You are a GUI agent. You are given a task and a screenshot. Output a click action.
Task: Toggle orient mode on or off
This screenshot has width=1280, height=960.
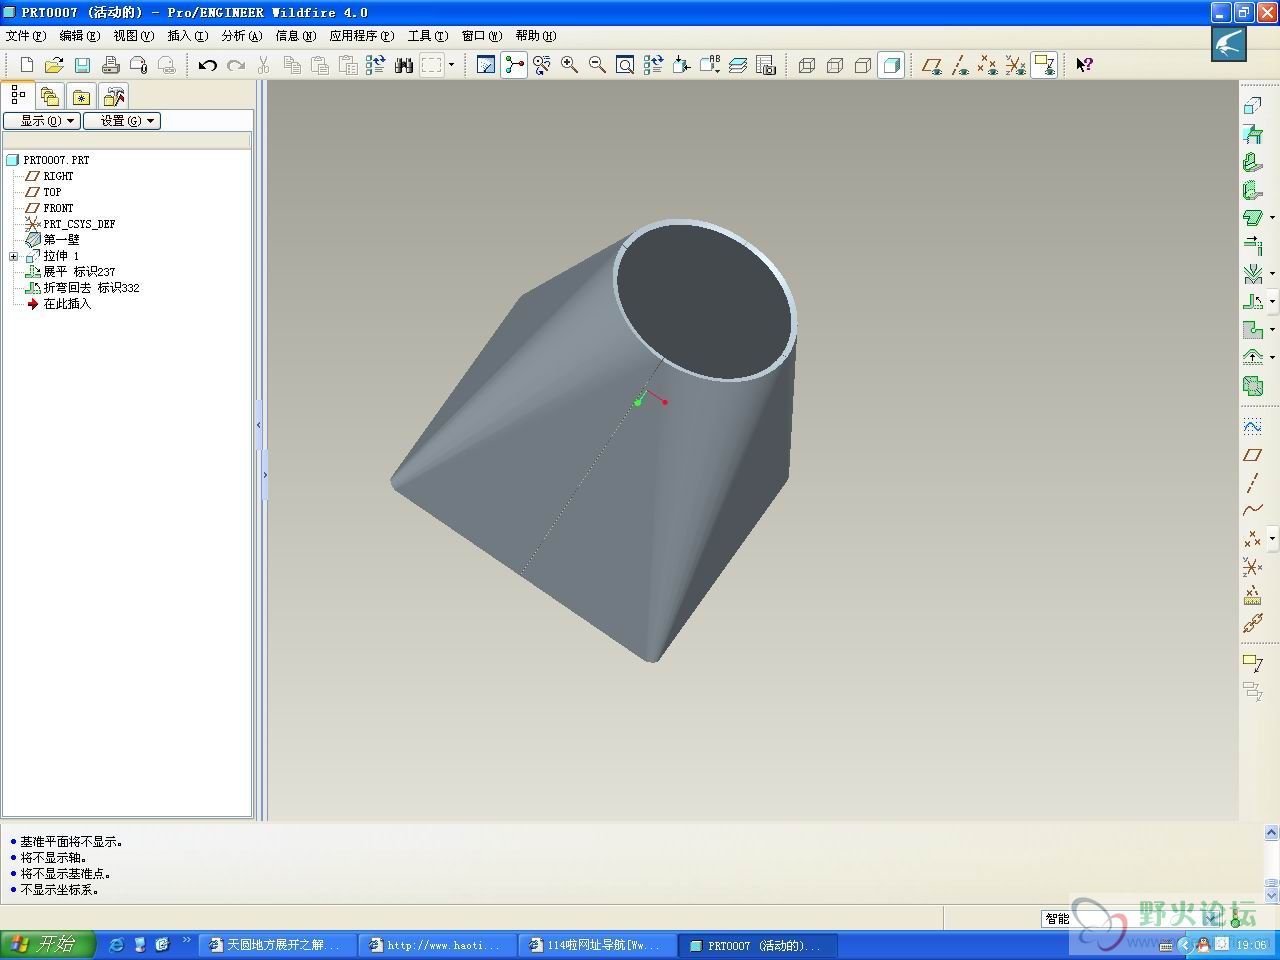[x=542, y=65]
